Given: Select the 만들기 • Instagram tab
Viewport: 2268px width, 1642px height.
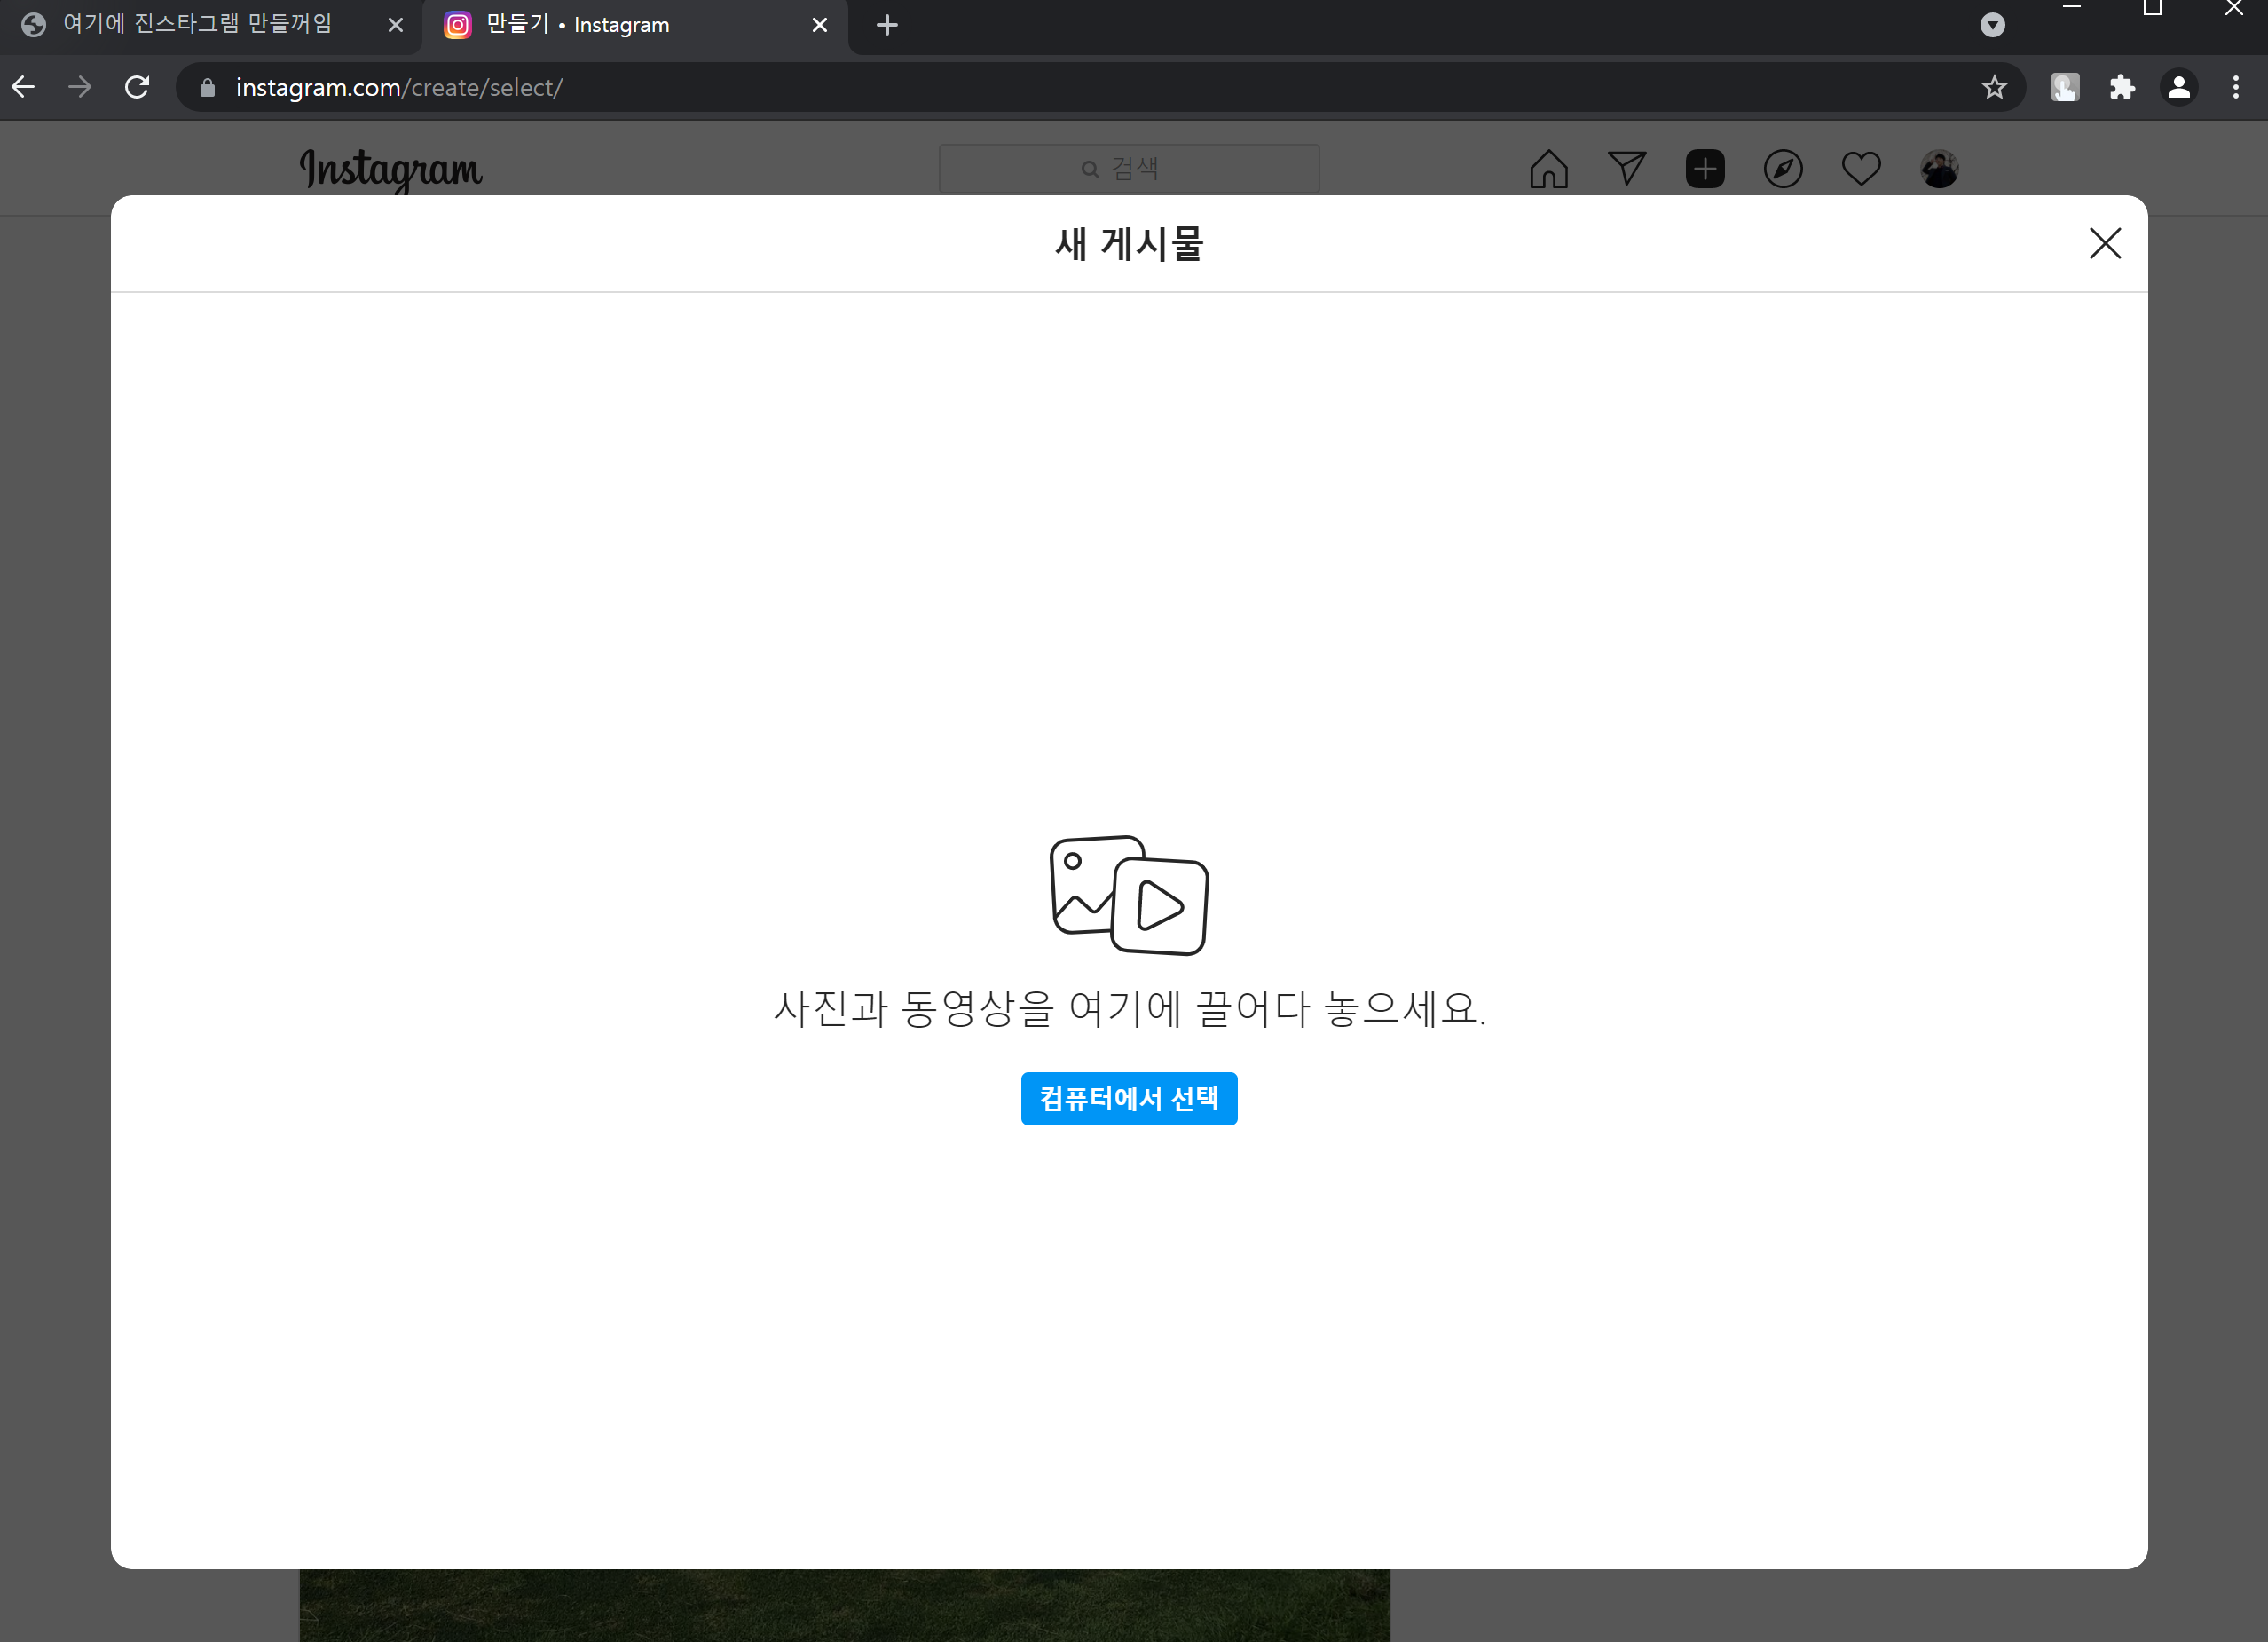Looking at the screenshot, I should 620,25.
